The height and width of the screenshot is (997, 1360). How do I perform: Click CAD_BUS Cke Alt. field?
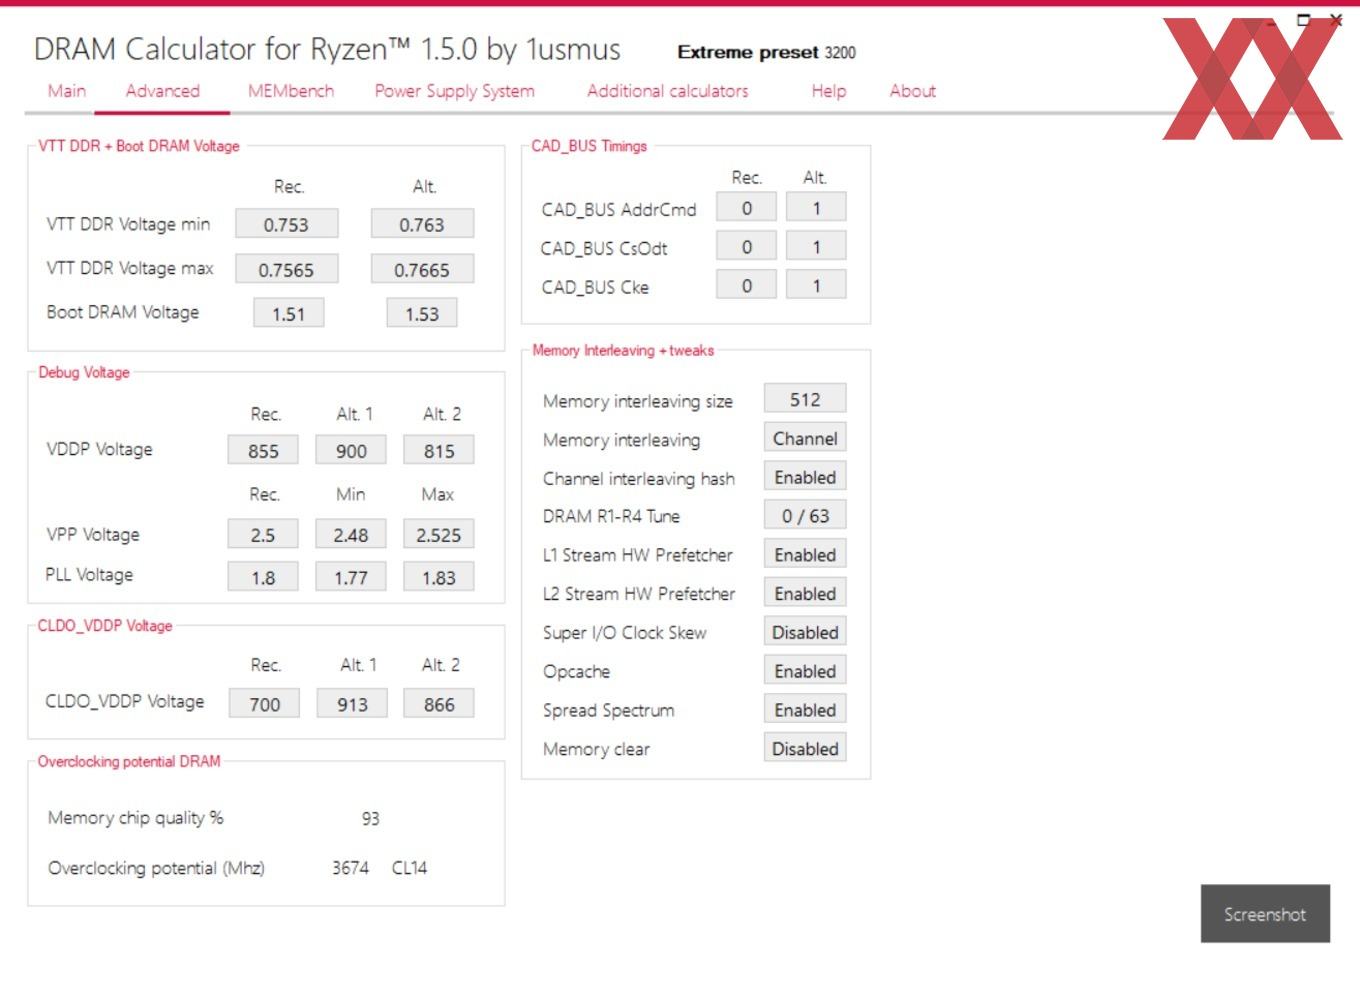tap(816, 286)
